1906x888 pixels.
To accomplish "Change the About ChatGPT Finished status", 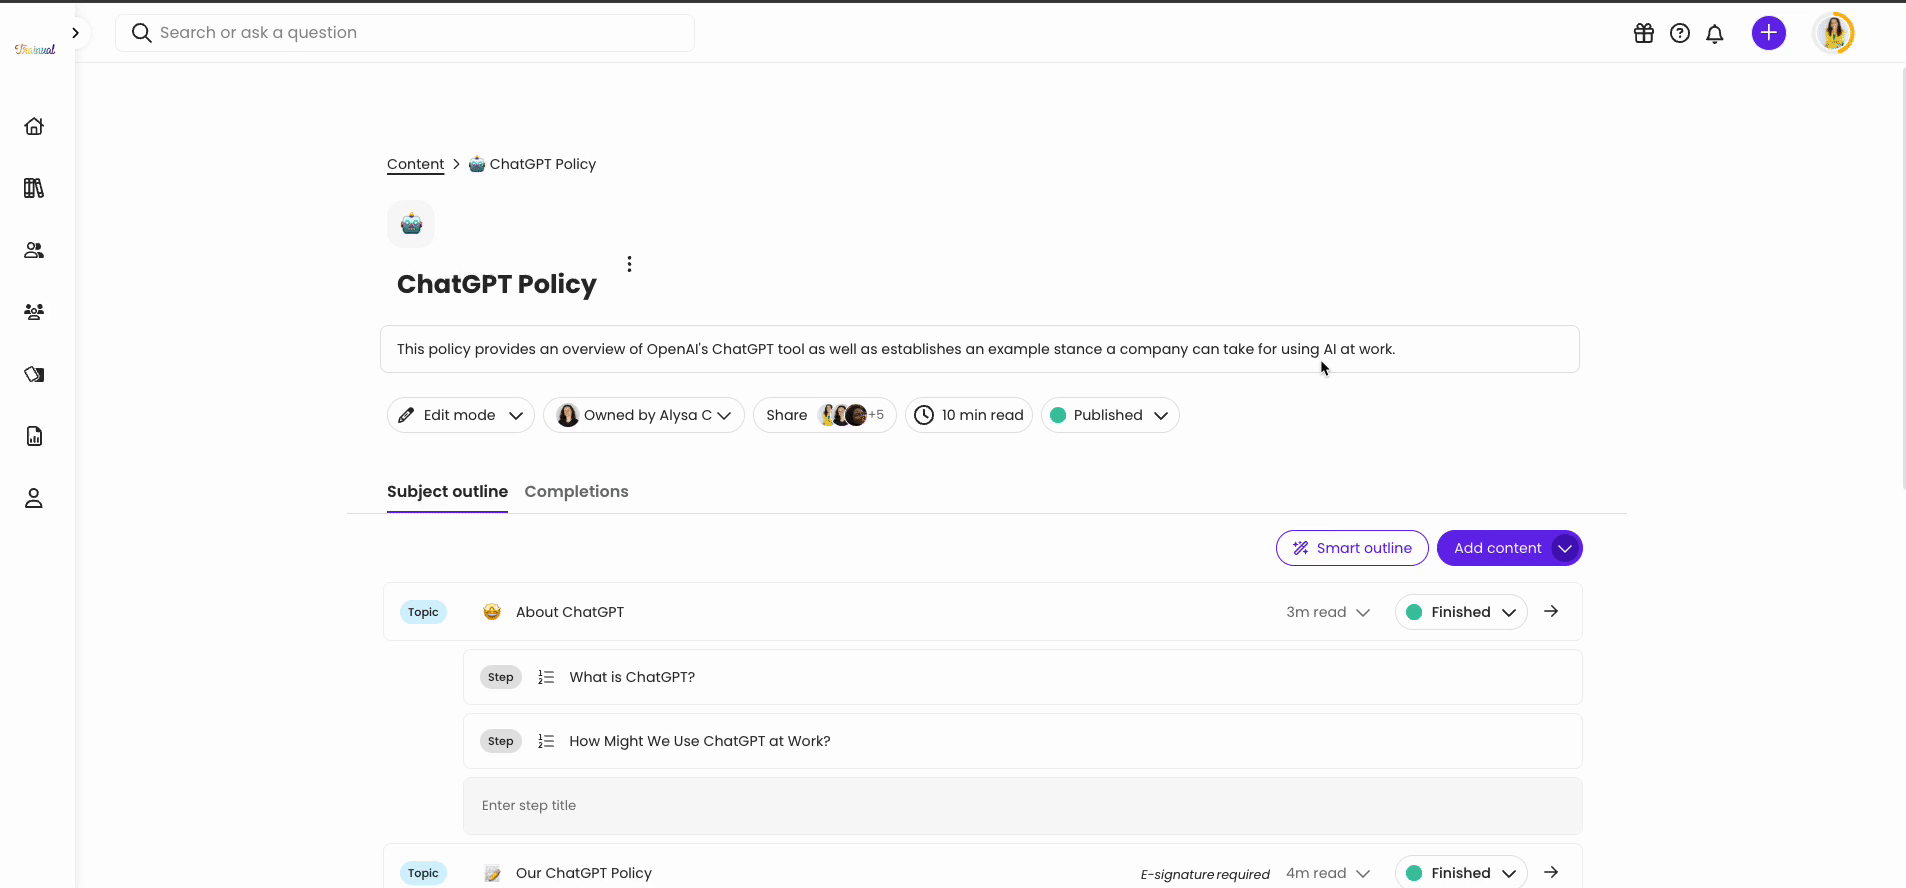I will tap(1460, 612).
